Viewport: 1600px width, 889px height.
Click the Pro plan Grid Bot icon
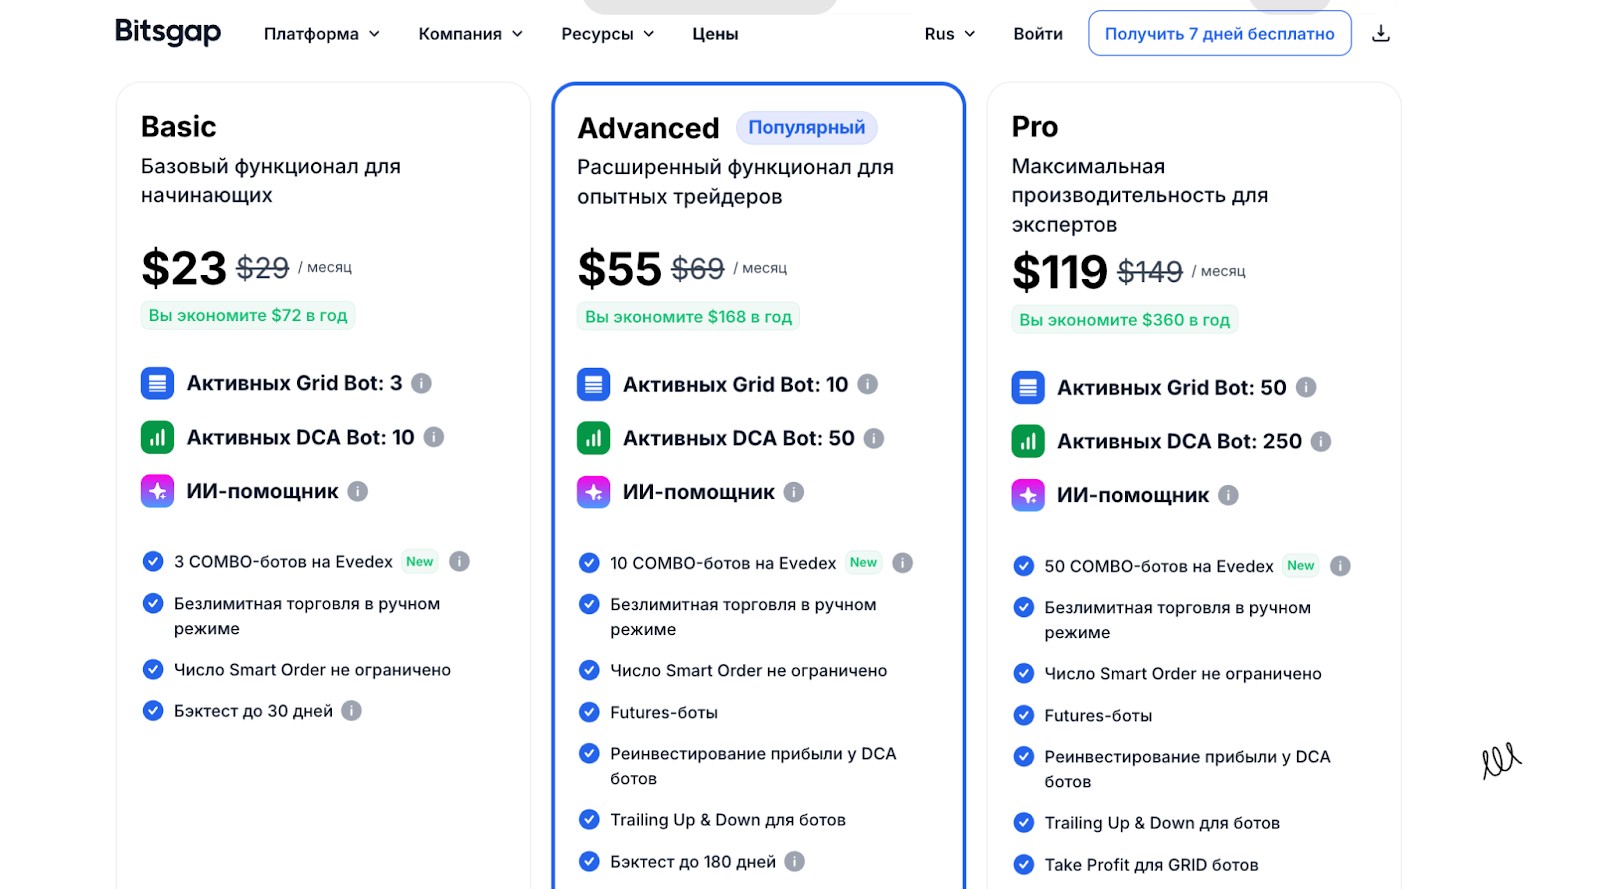tap(1028, 387)
